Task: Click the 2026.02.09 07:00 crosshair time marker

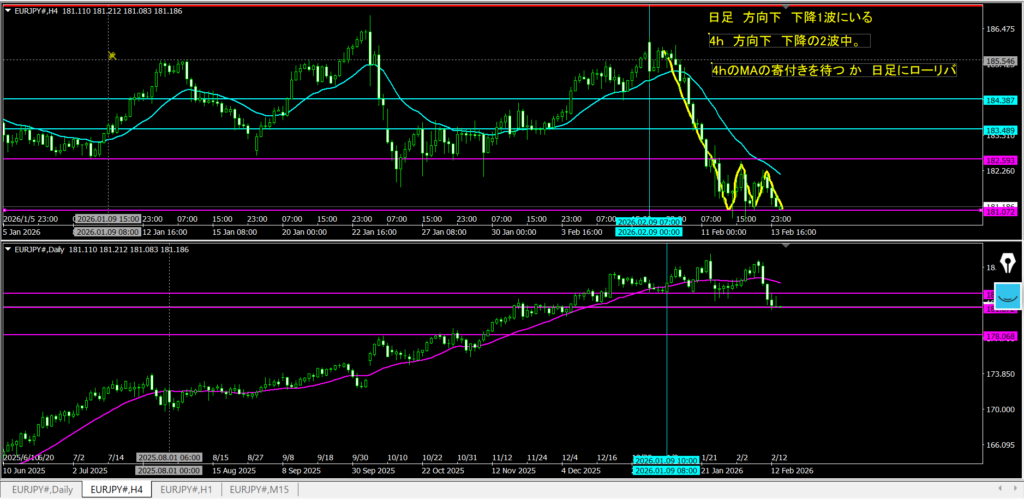Action: coord(649,220)
